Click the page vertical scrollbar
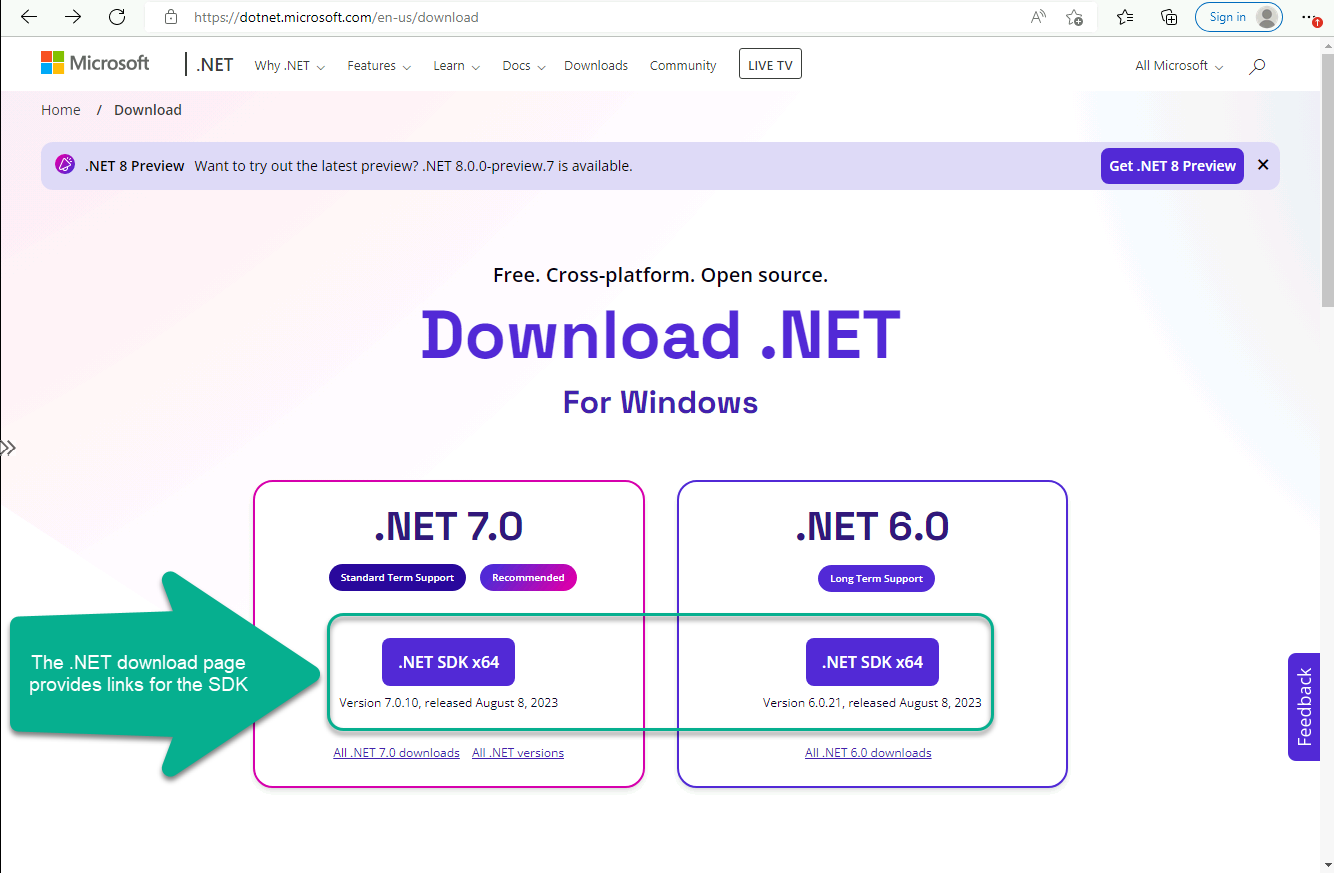The image size is (1334, 873). [1327, 180]
